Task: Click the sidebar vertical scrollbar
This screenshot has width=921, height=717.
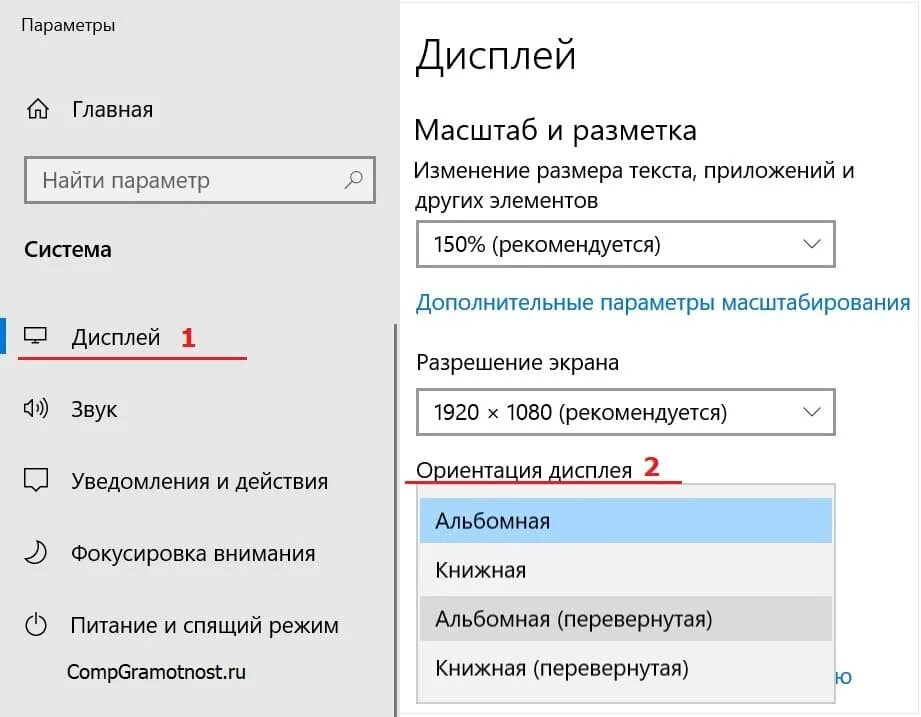Action: 395,520
